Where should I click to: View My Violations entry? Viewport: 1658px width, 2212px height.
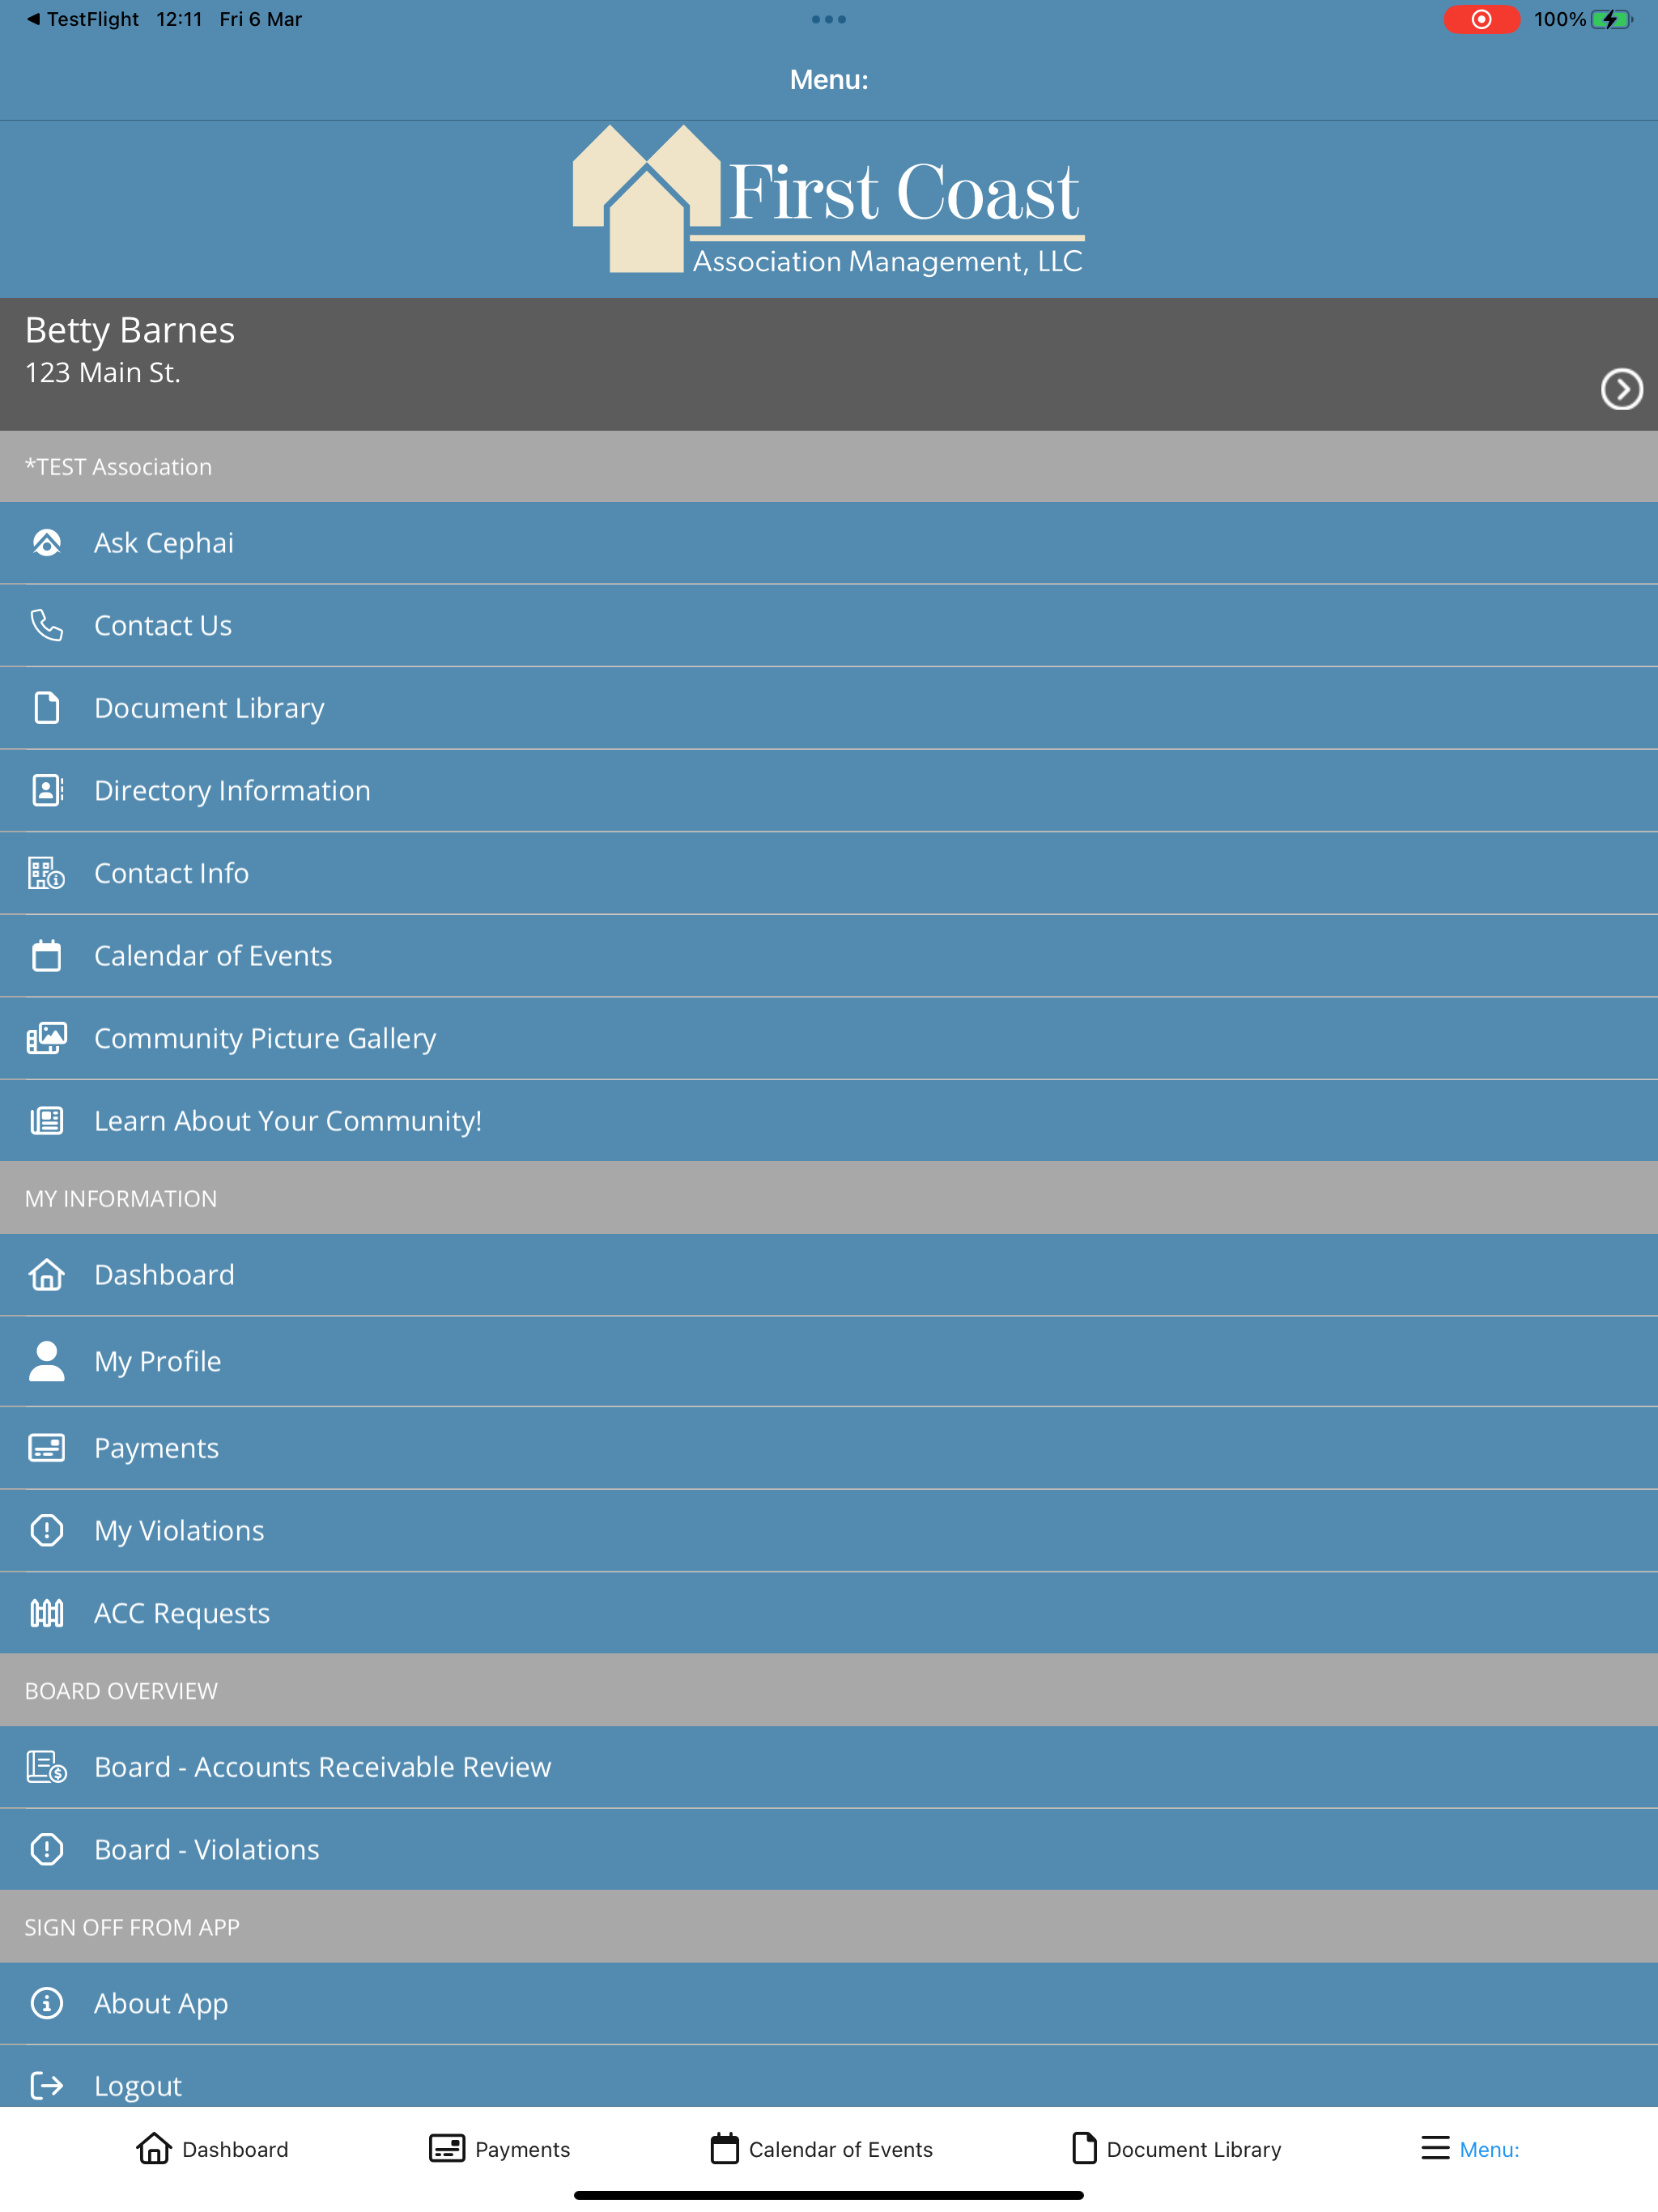tap(829, 1530)
